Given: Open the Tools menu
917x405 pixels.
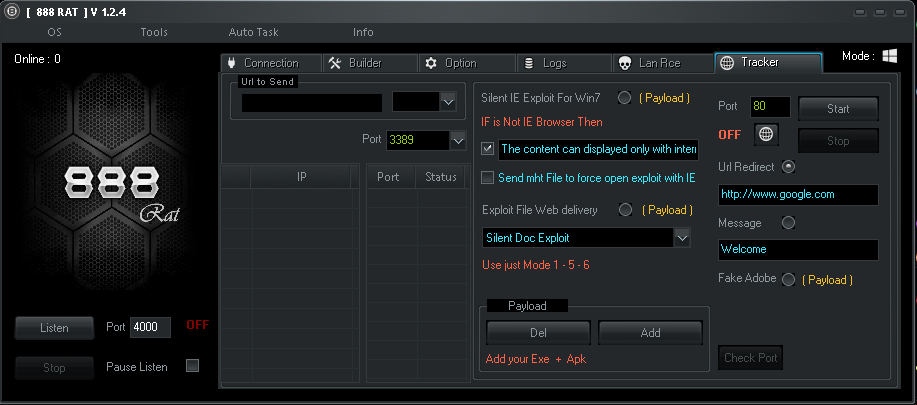Looking at the screenshot, I should point(154,32).
